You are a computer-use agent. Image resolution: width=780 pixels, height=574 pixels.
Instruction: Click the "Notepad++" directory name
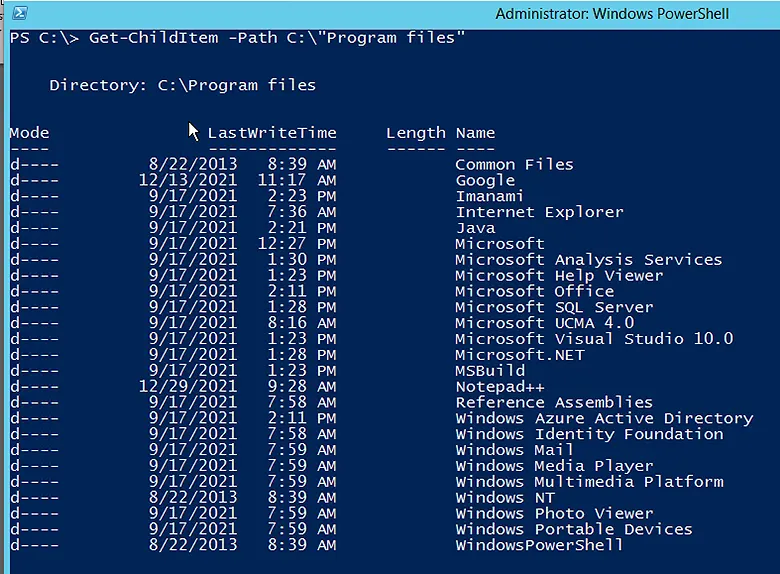click(x=500, y=386)
